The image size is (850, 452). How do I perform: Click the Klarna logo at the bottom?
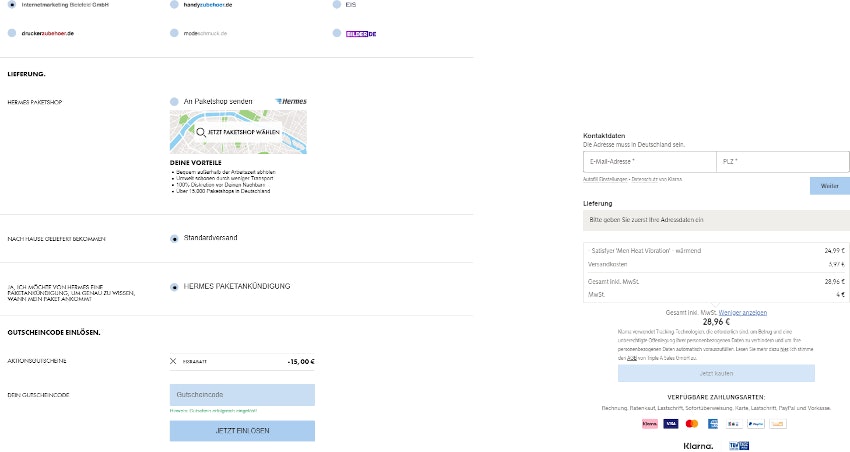[x=698, y=445]
